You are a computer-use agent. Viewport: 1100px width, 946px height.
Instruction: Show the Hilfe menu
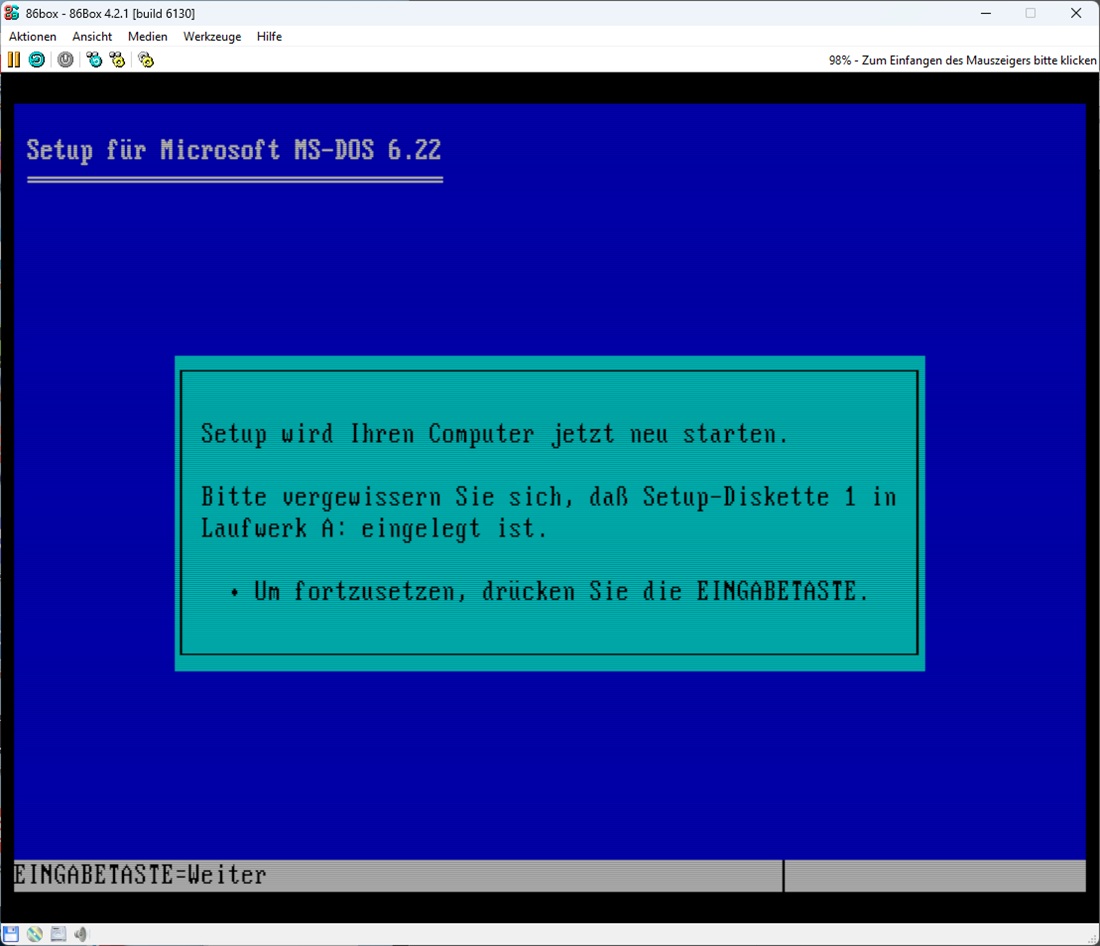(269, 36)
